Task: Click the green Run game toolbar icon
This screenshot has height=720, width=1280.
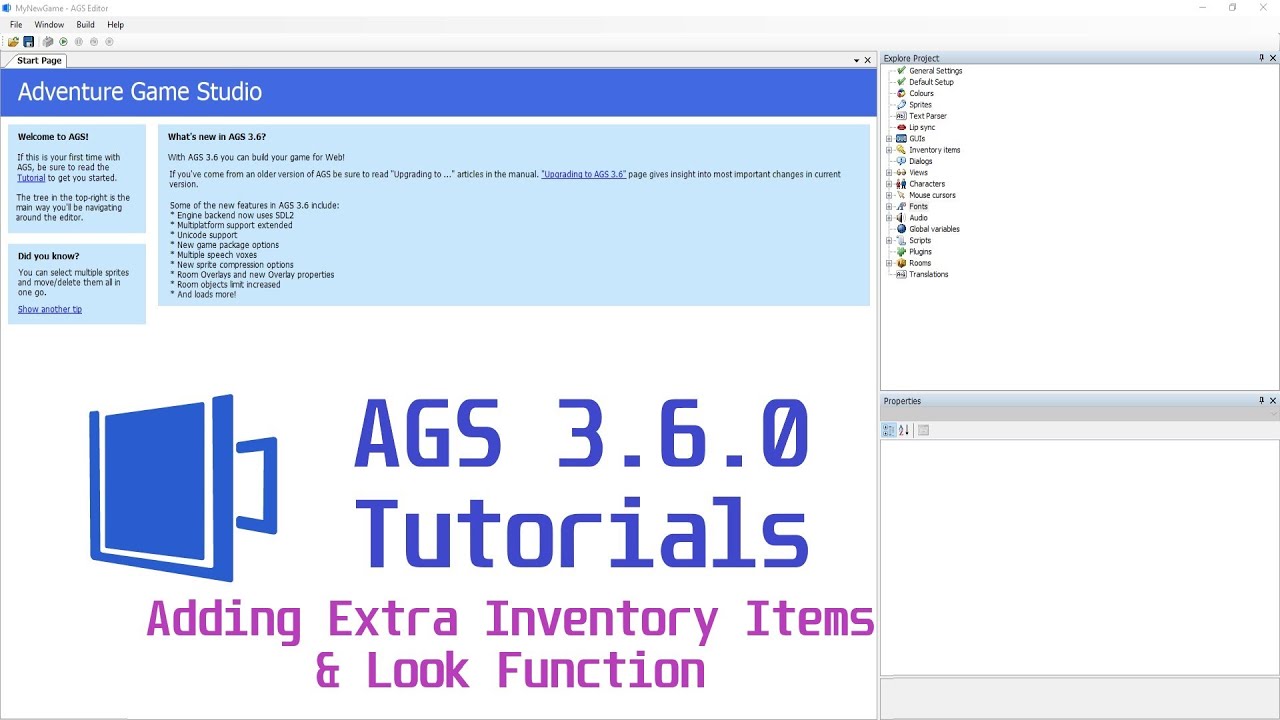Action: (x=63, y=42)
